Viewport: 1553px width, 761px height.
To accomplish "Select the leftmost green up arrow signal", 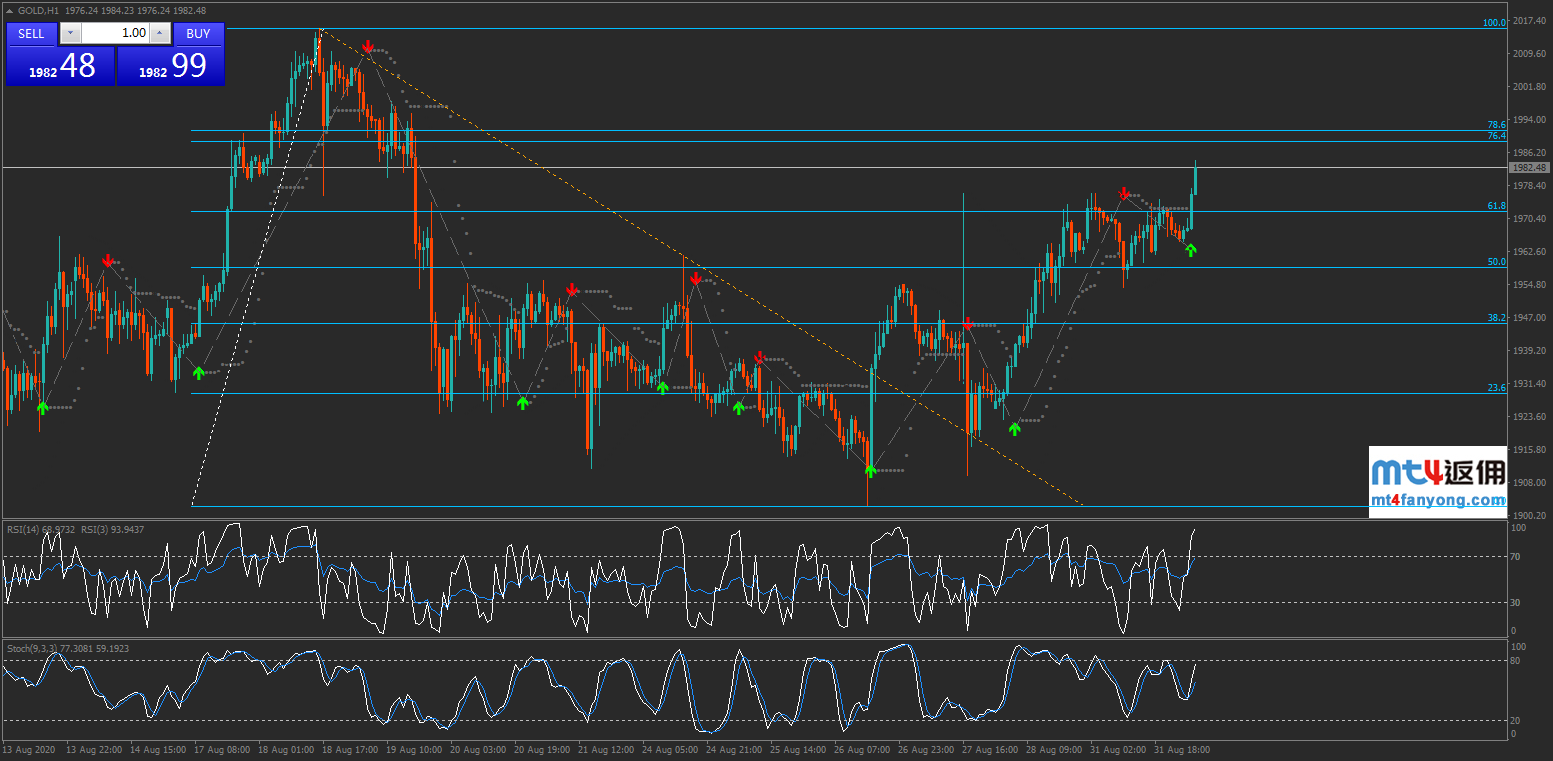I will pyautogui.click(x=42, y=407).
